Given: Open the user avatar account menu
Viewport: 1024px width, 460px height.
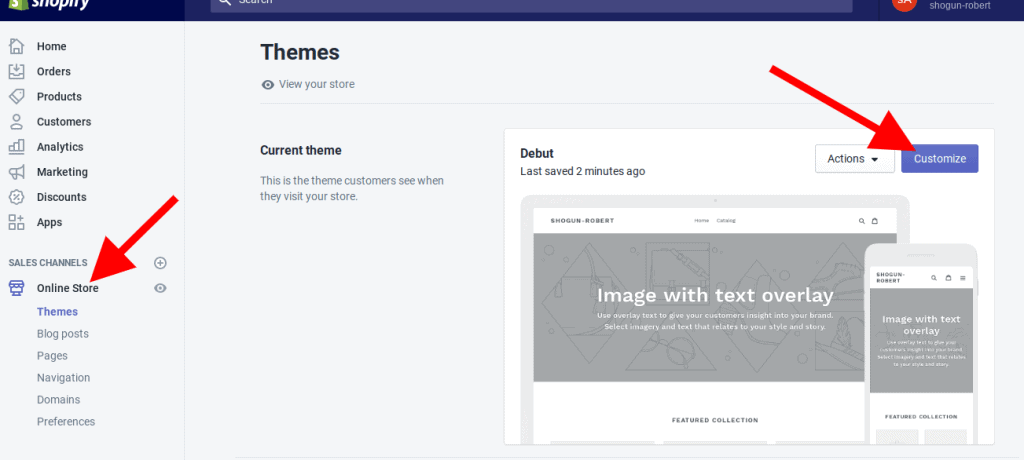Looking at the screenshot, I should [x=904, y=4].
